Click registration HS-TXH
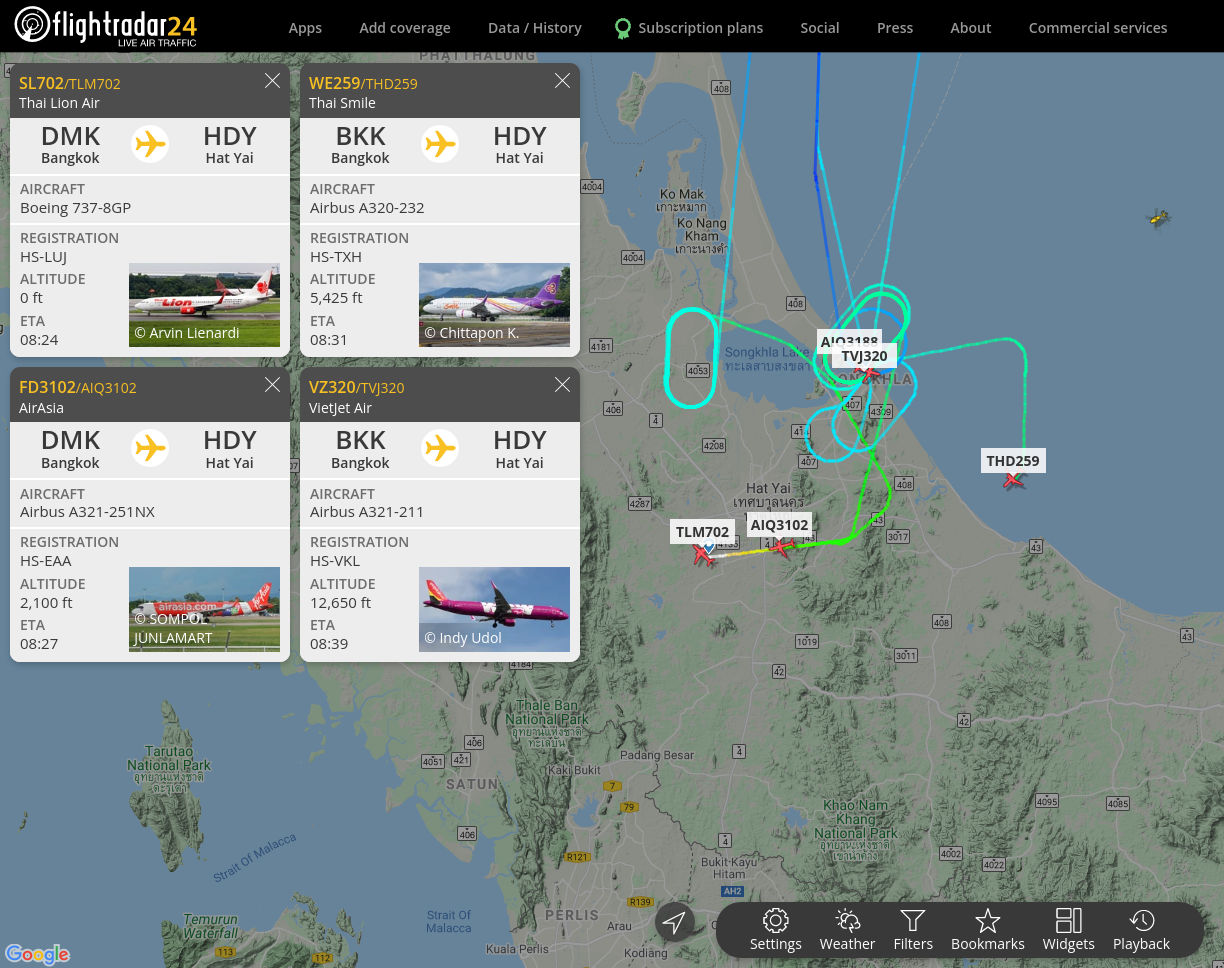Viewport: 1224px width, 968px height. pyautogui.click(x=336, y=257)
